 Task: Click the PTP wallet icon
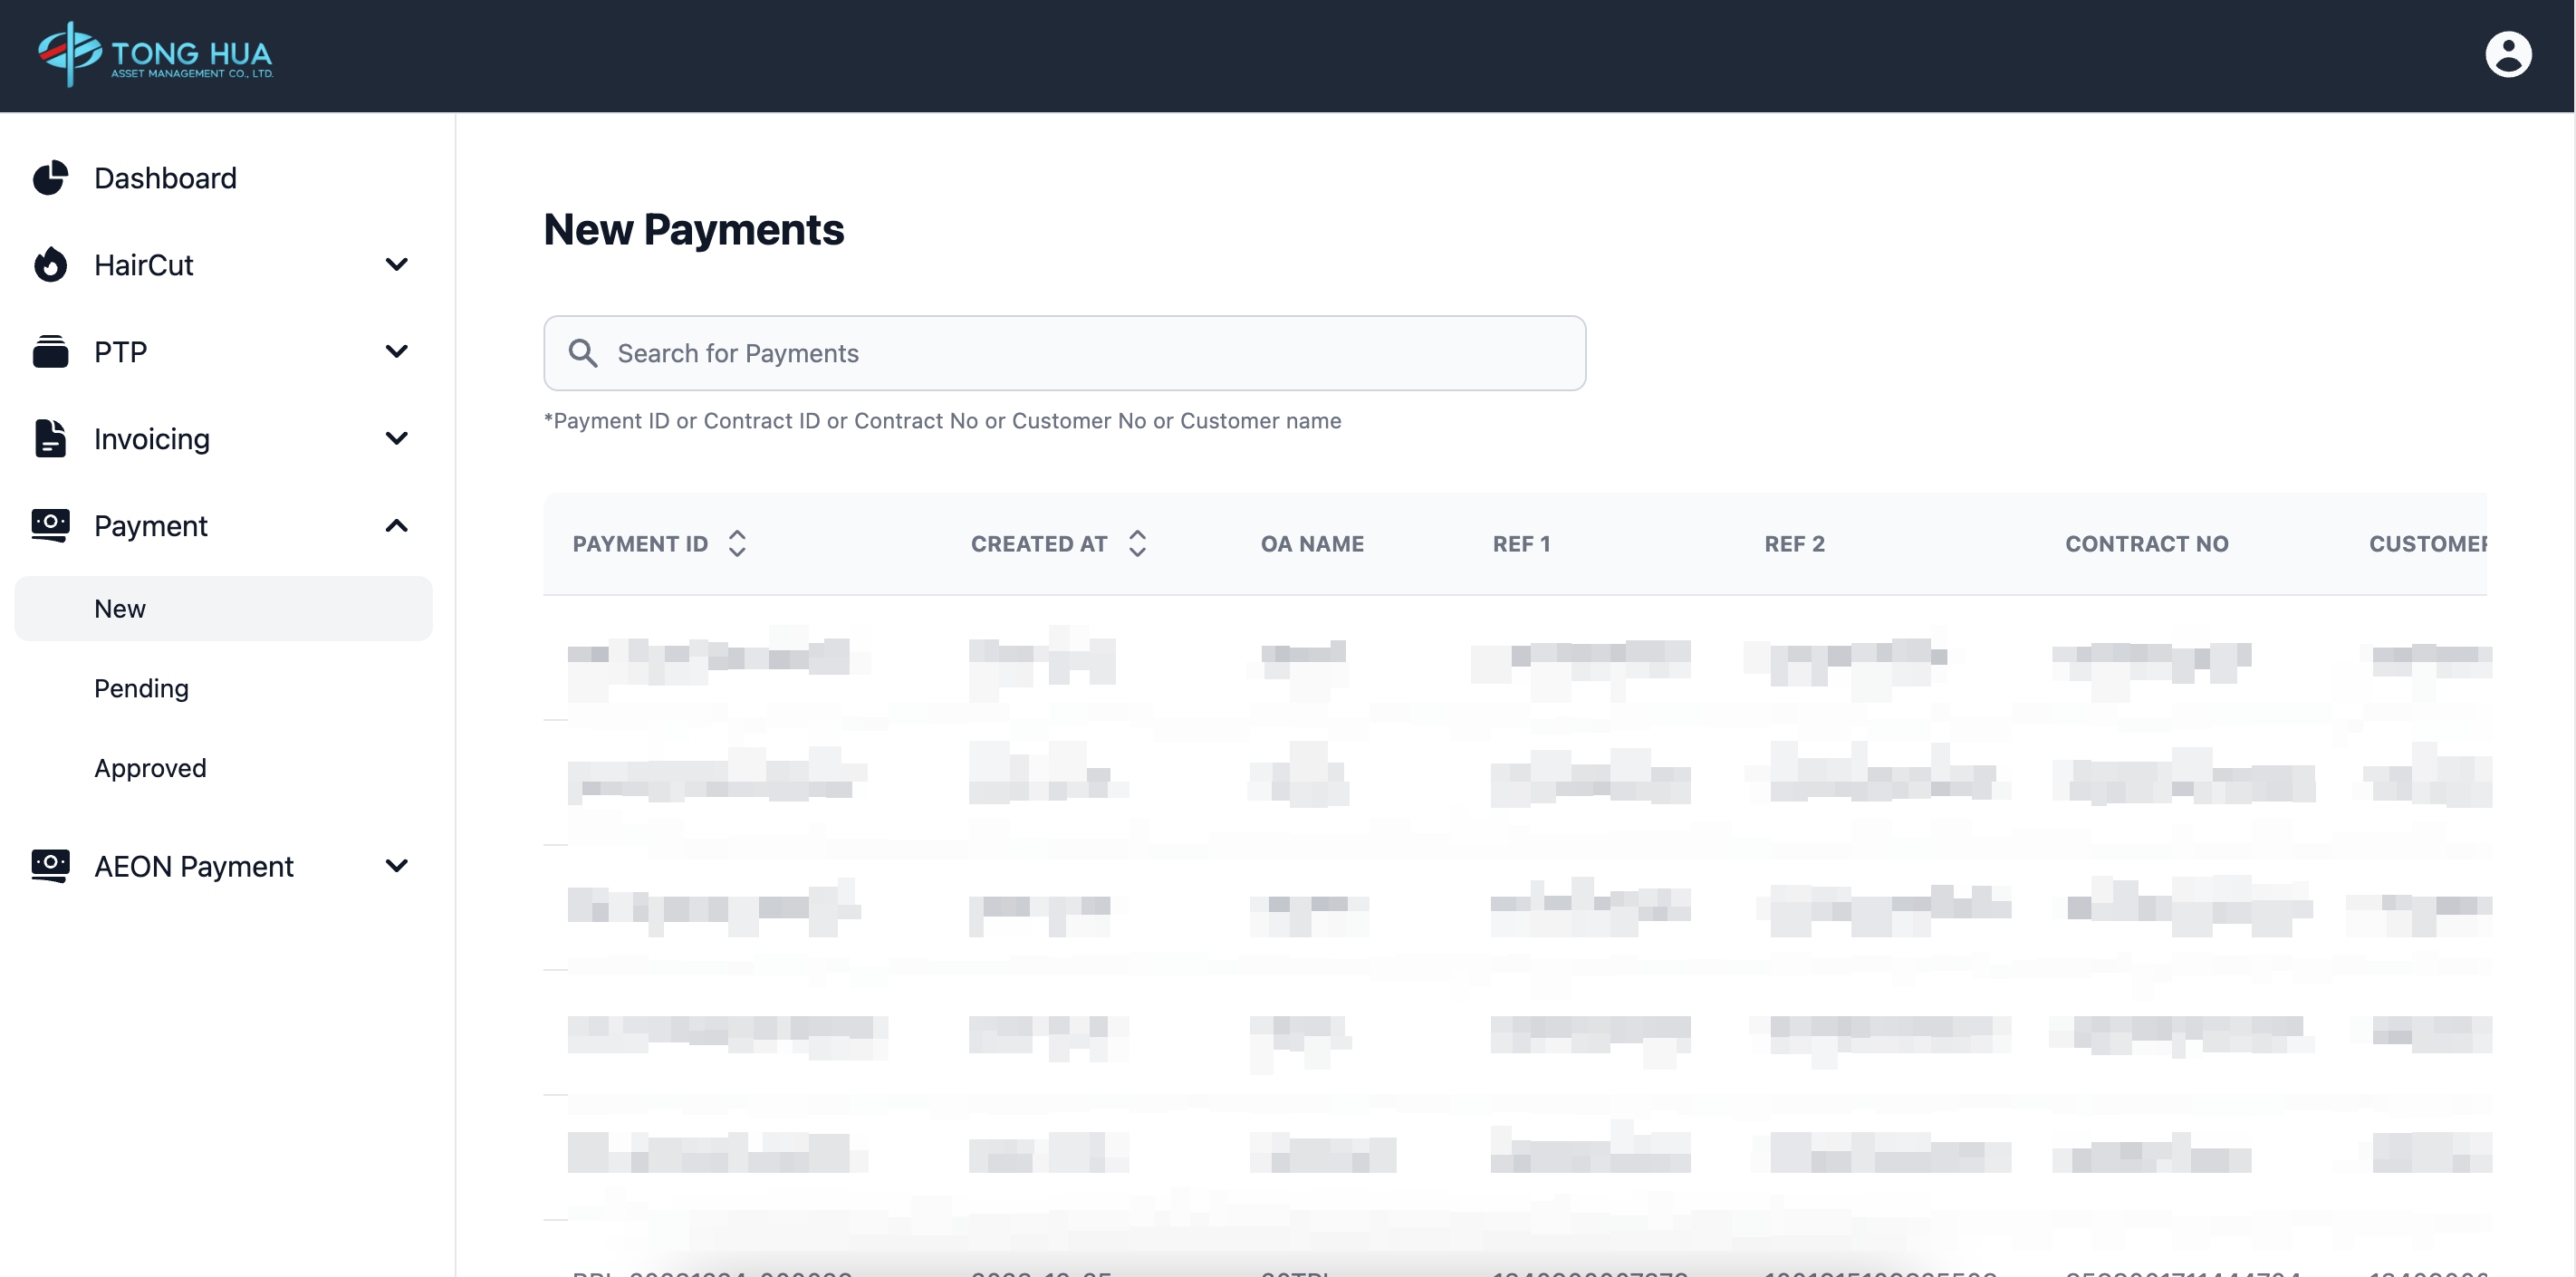(x=50, y=352)
